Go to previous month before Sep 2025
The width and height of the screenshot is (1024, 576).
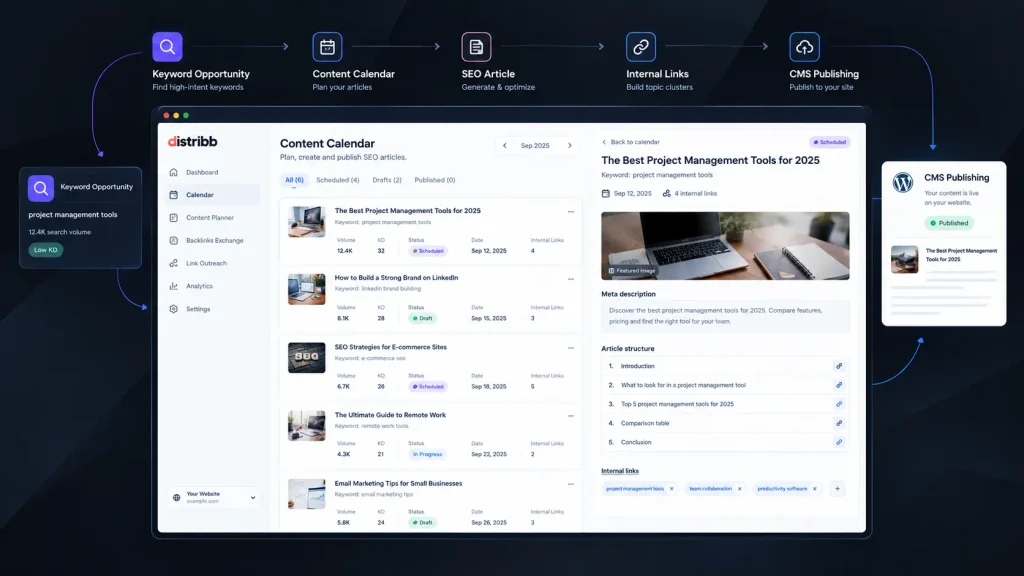click(505, 146)
